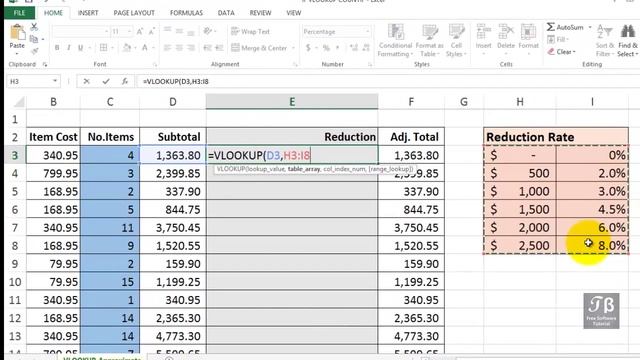Expand the Name Box dropdown arrow
640x360 pixels.
point(55,81)
